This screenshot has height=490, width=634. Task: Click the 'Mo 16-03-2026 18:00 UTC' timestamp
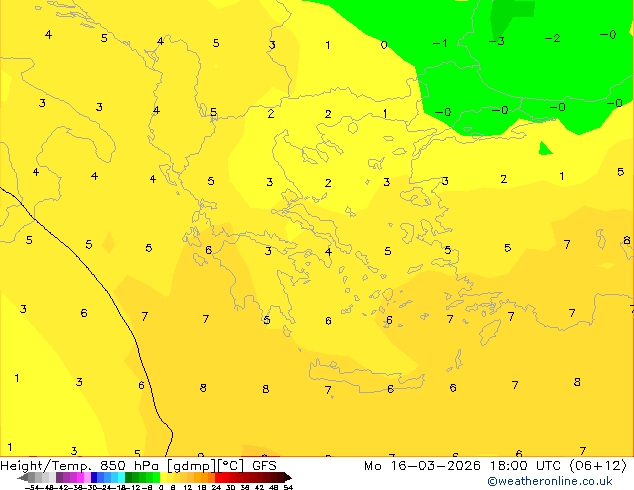[463, 466]
